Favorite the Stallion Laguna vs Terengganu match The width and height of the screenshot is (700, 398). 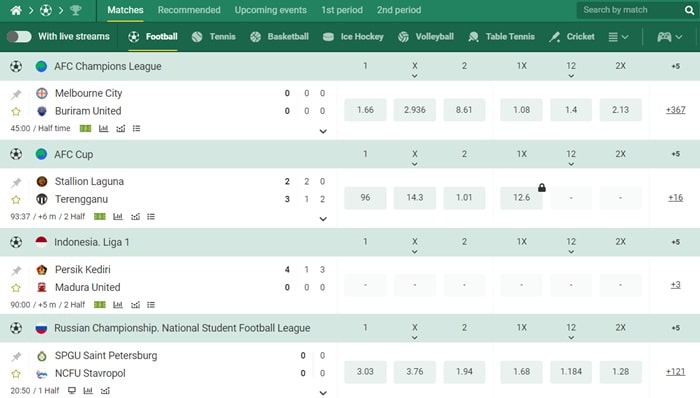[16, 199]
